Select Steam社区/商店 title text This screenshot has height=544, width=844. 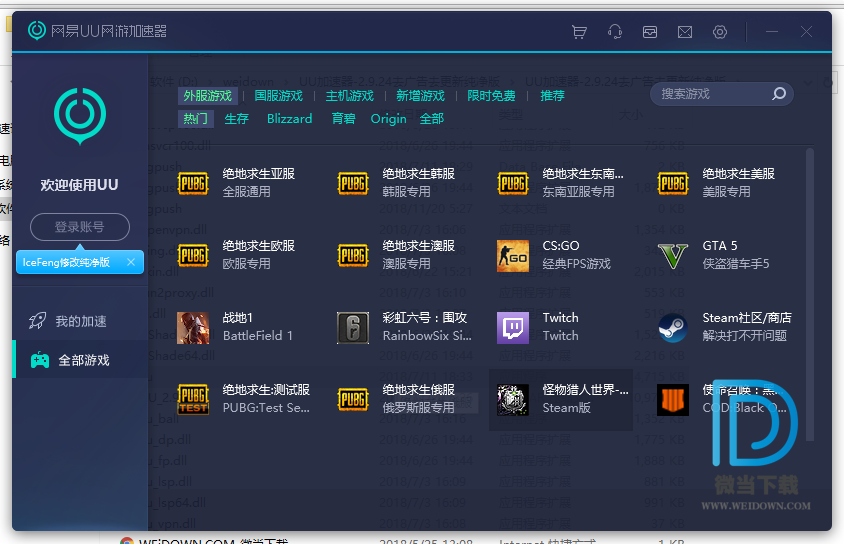pos(747,318)
